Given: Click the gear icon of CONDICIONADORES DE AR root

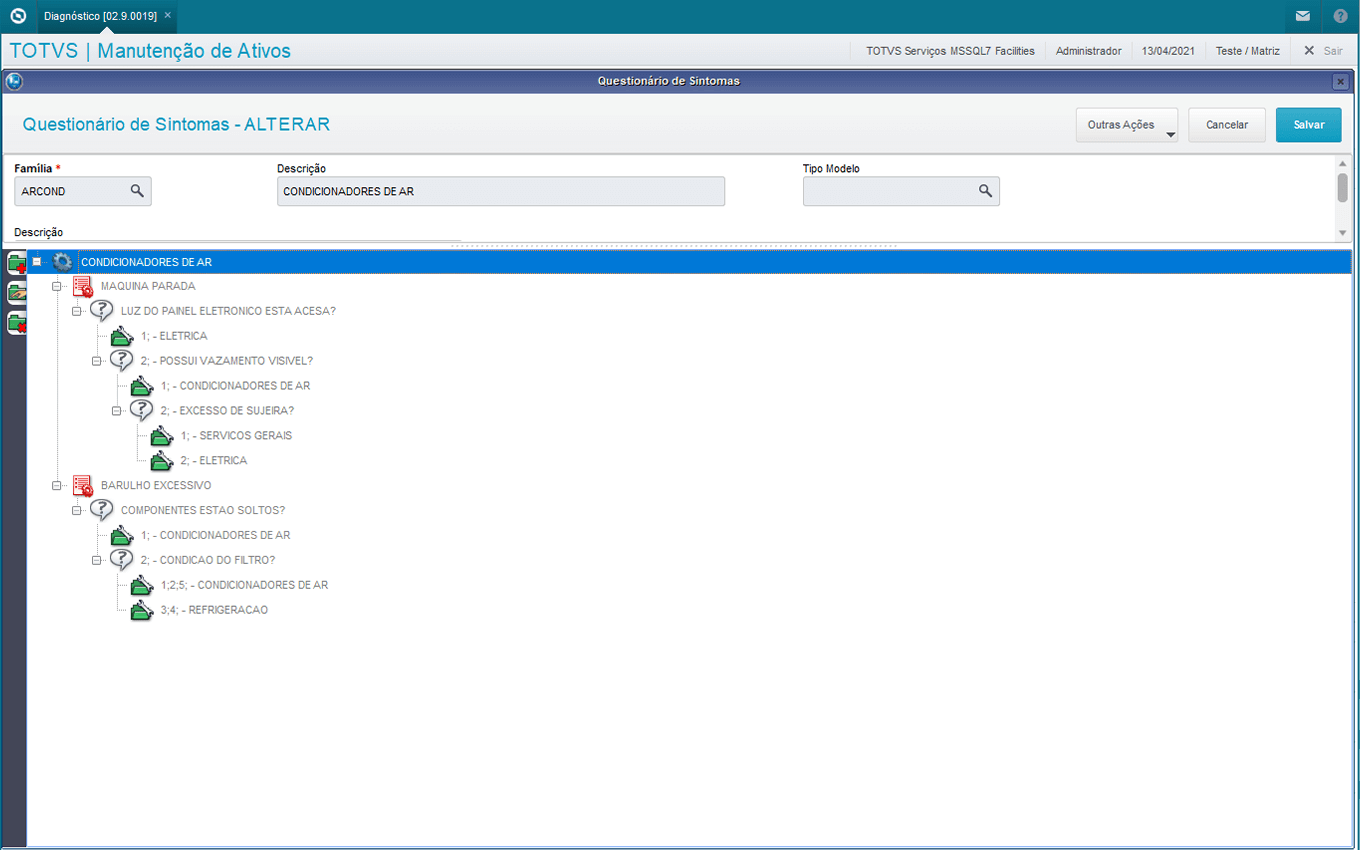Looking at the screenshot, I should tap(62, 262).
